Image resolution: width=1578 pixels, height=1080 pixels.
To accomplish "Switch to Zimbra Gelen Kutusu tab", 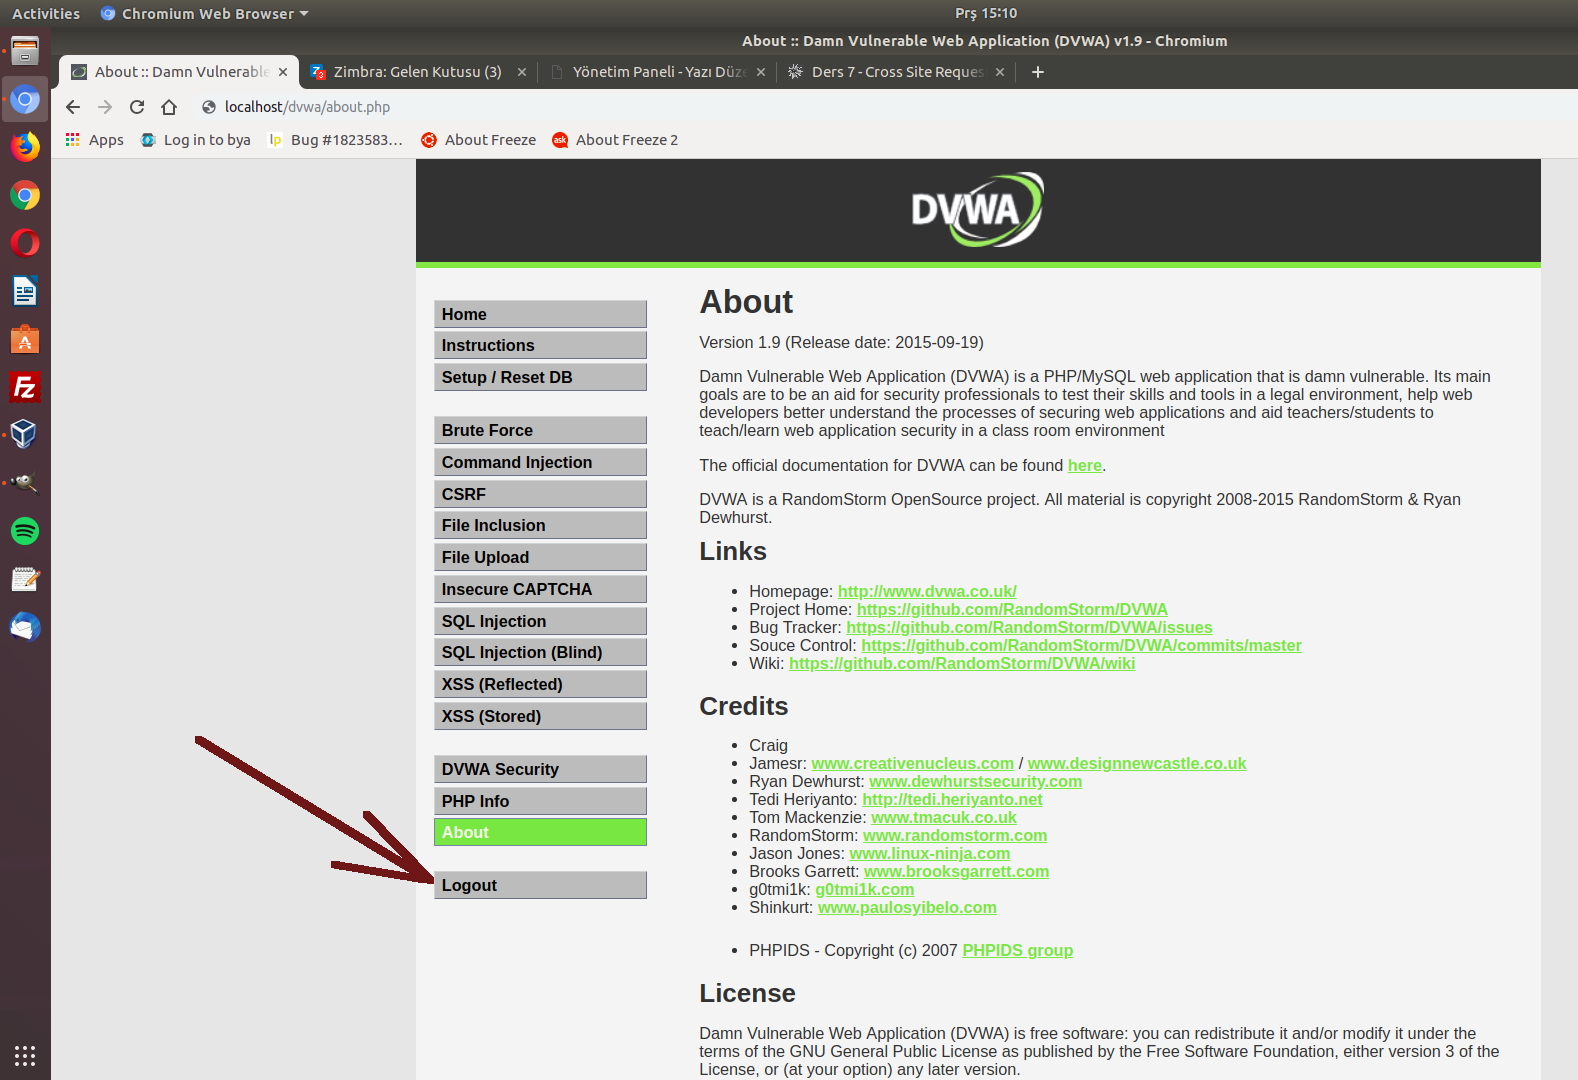I will pos(417,72).
